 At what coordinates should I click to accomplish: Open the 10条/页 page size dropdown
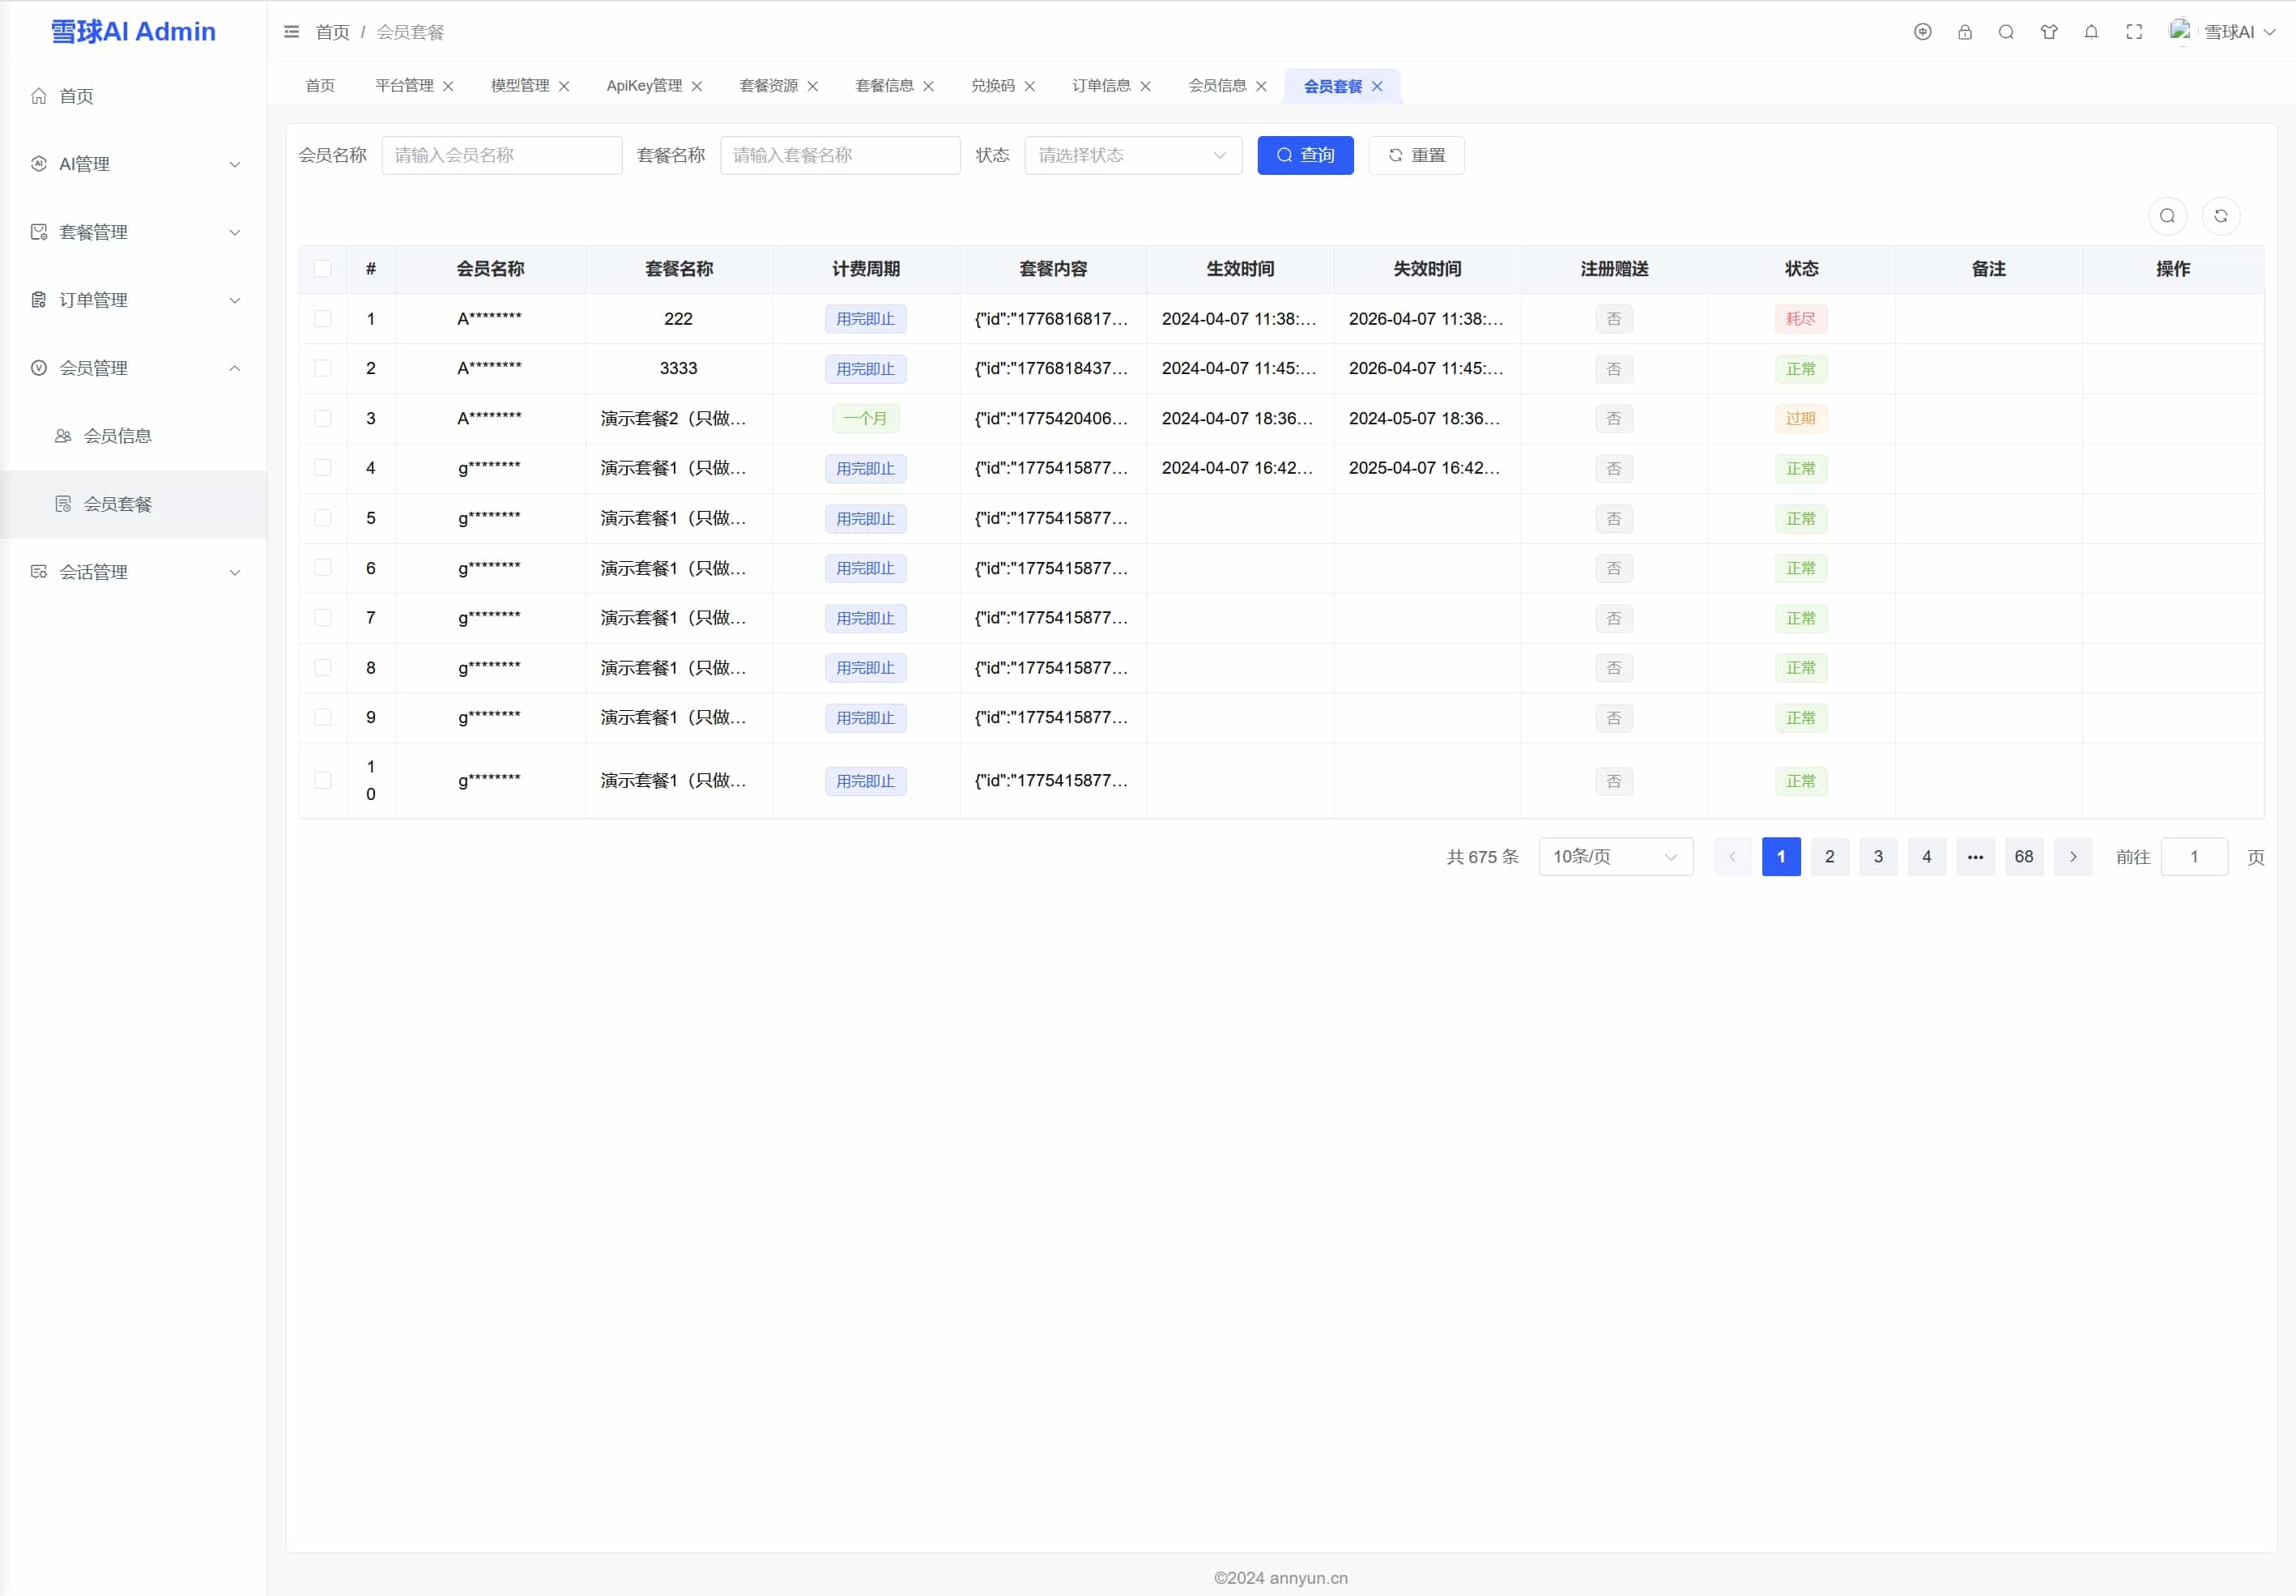pyautogui.click(x=1614, y=857)
